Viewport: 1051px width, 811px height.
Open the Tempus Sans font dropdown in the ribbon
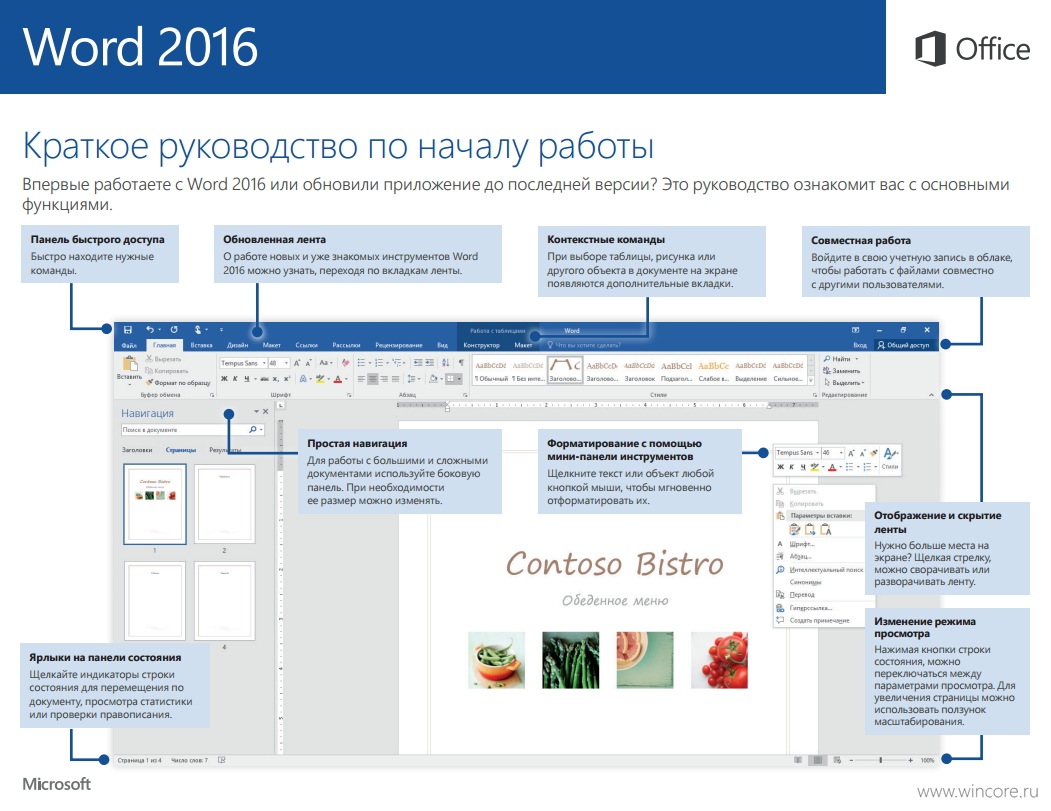[x=264, y=363]
